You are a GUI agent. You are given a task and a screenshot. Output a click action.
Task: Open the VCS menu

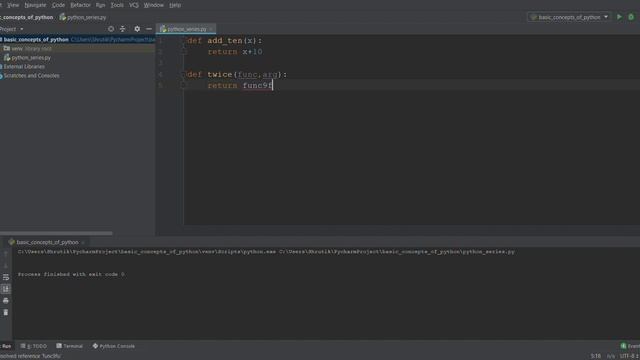pos(133,5)
